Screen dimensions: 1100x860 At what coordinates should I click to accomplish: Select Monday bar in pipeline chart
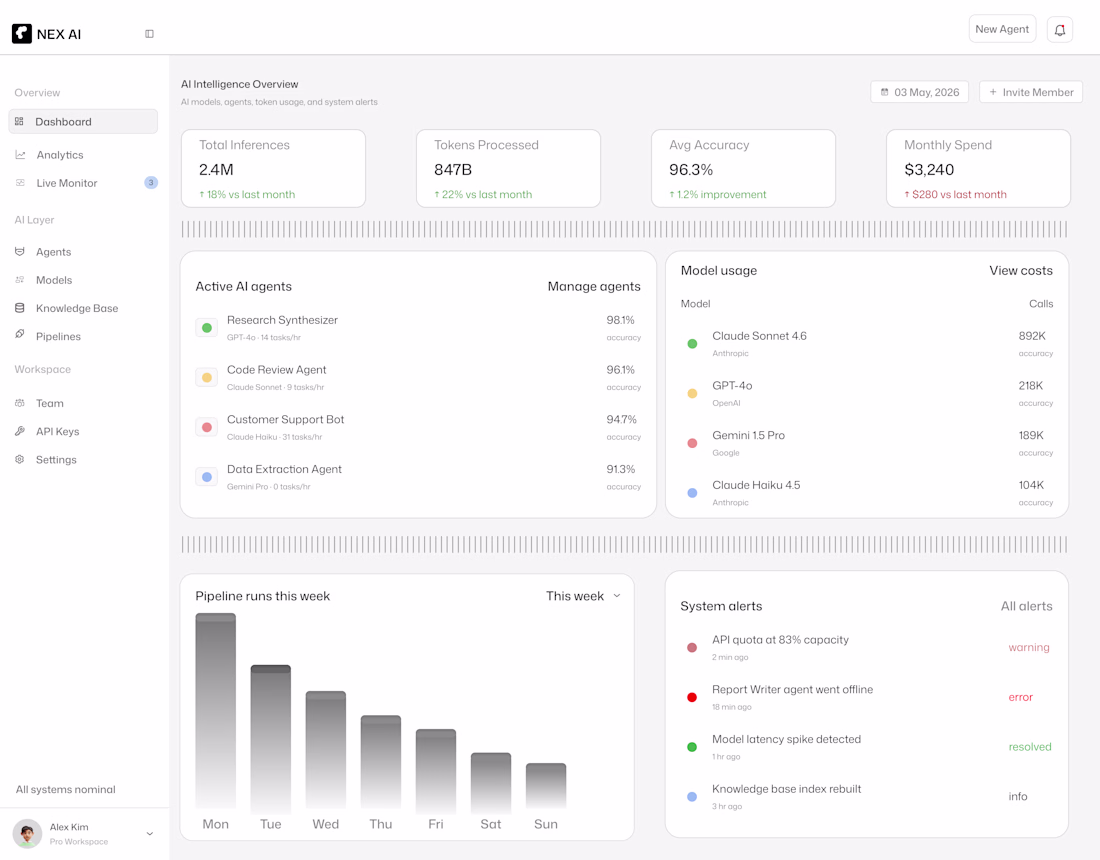[x=215, y=711]
